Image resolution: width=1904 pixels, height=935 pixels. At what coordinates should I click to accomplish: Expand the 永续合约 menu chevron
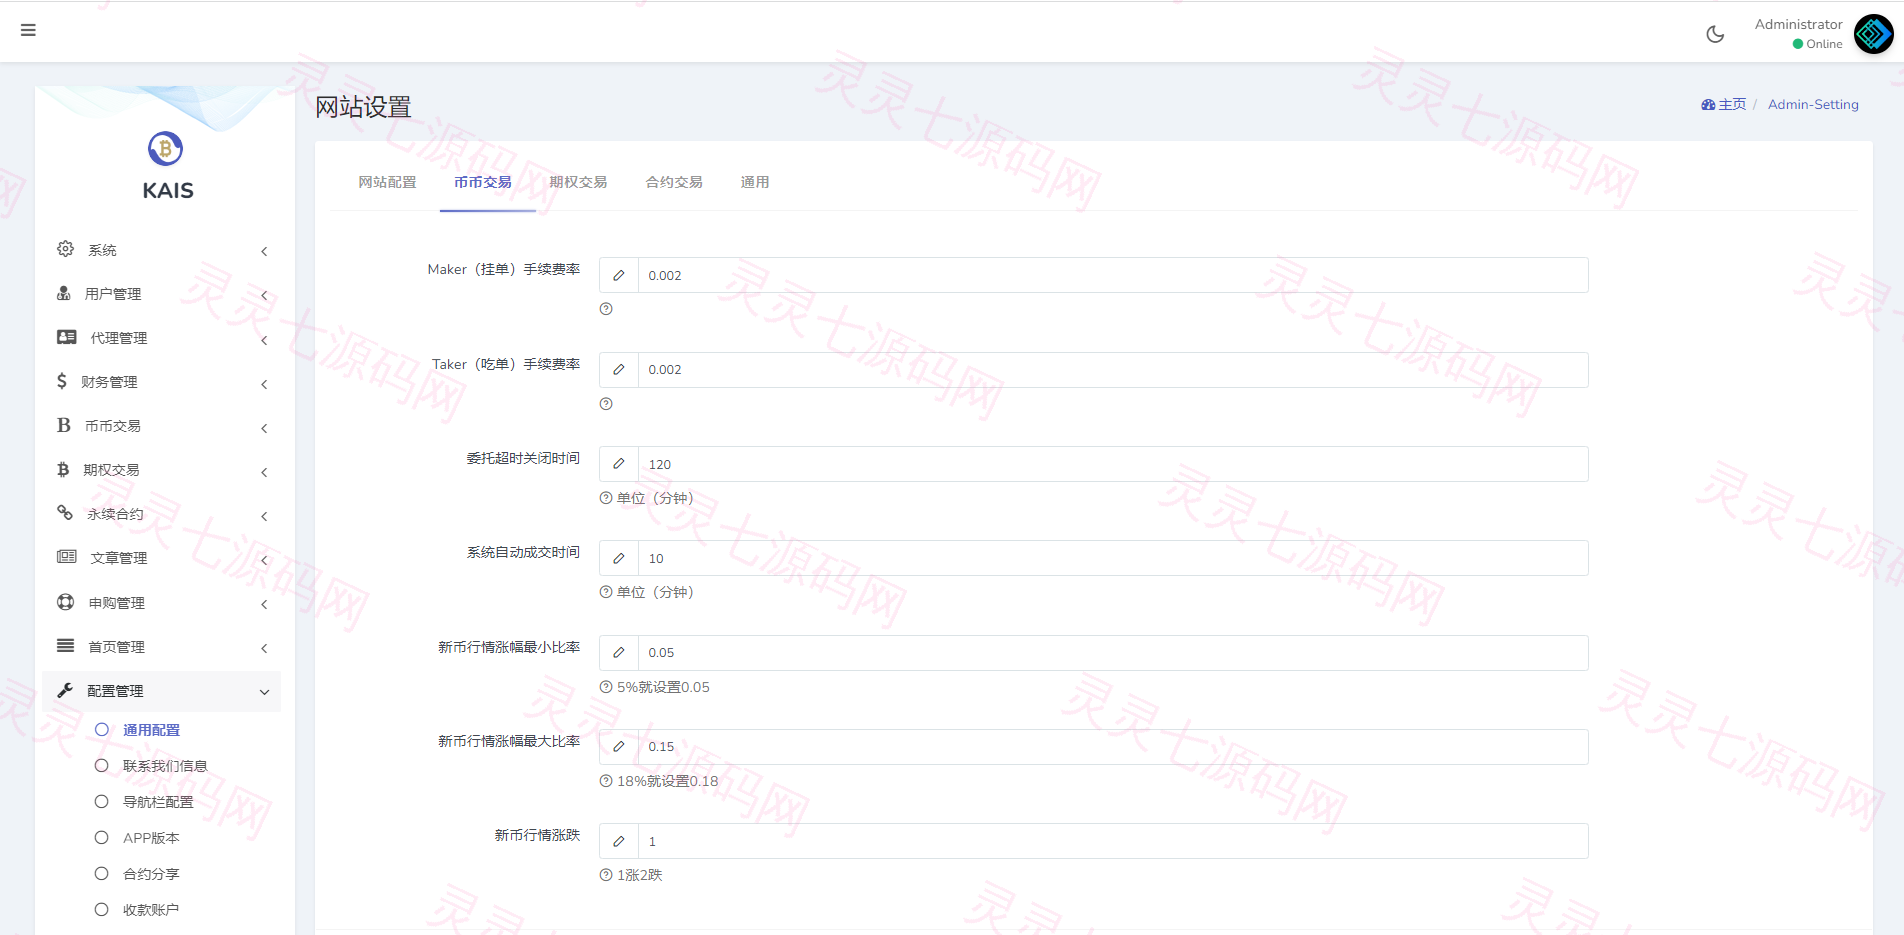click(264, 516)
